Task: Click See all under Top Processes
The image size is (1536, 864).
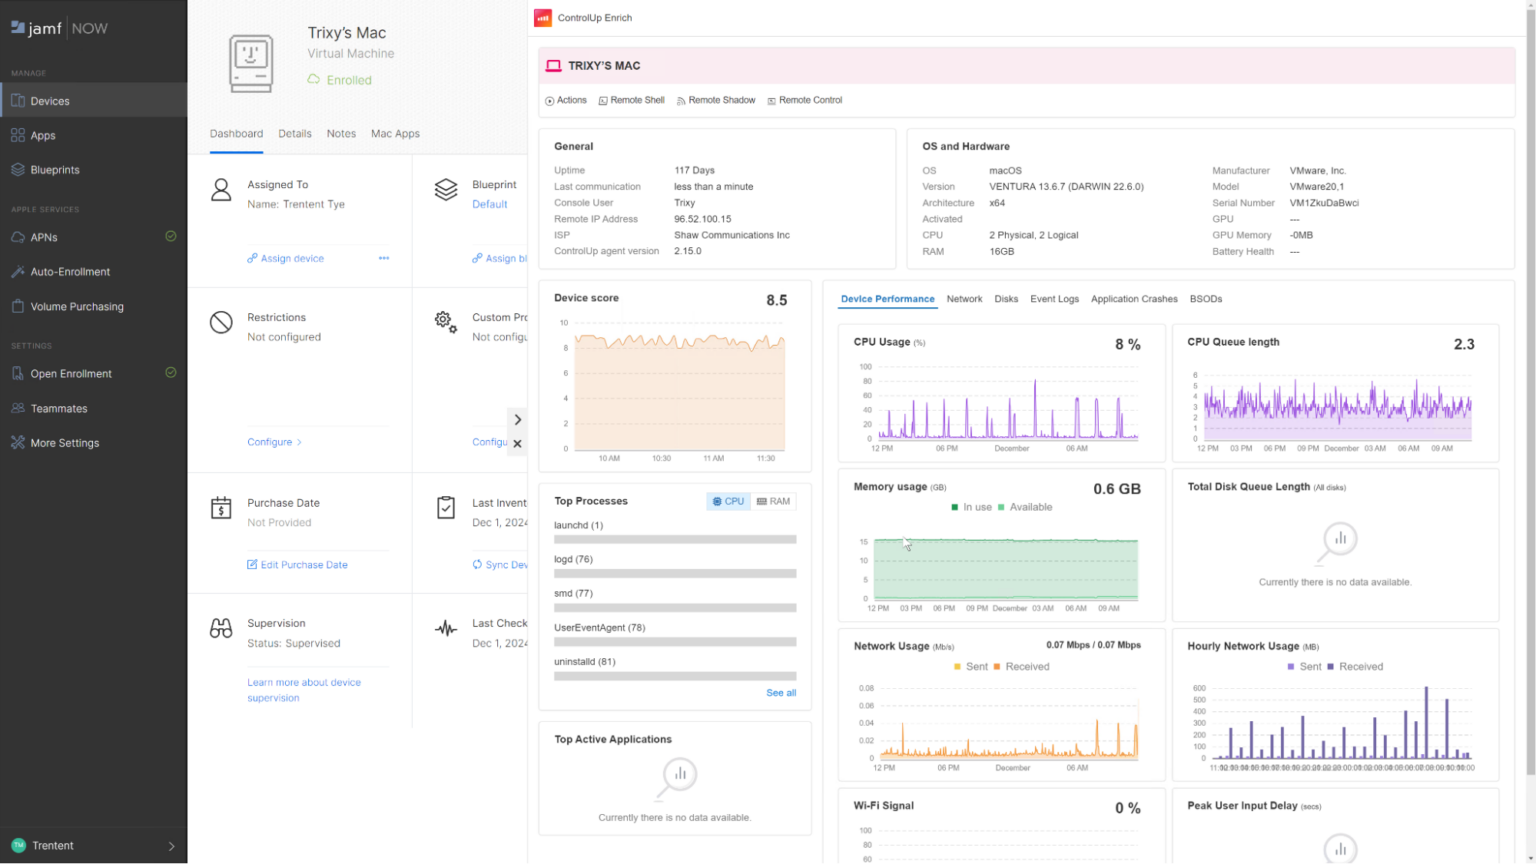Action: point(781,692)
